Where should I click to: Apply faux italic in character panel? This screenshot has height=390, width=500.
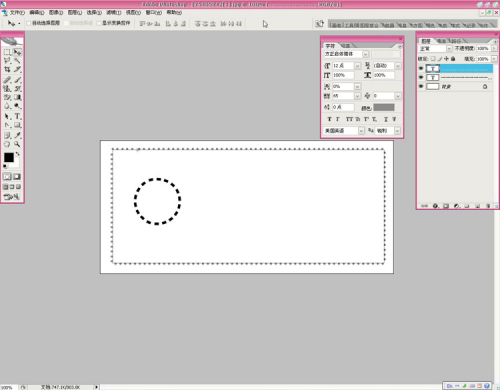click(x=338, y=119)
